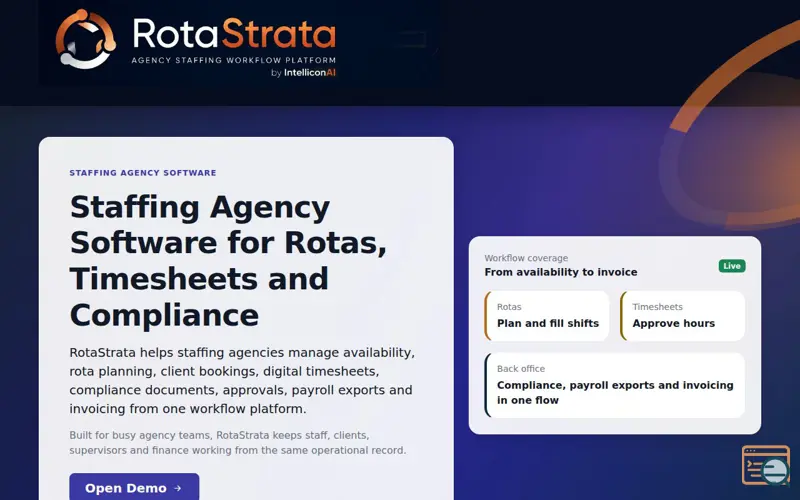Click the paragraph starting 'RotaStrata helps staffing agencies'

click(242, 381)
